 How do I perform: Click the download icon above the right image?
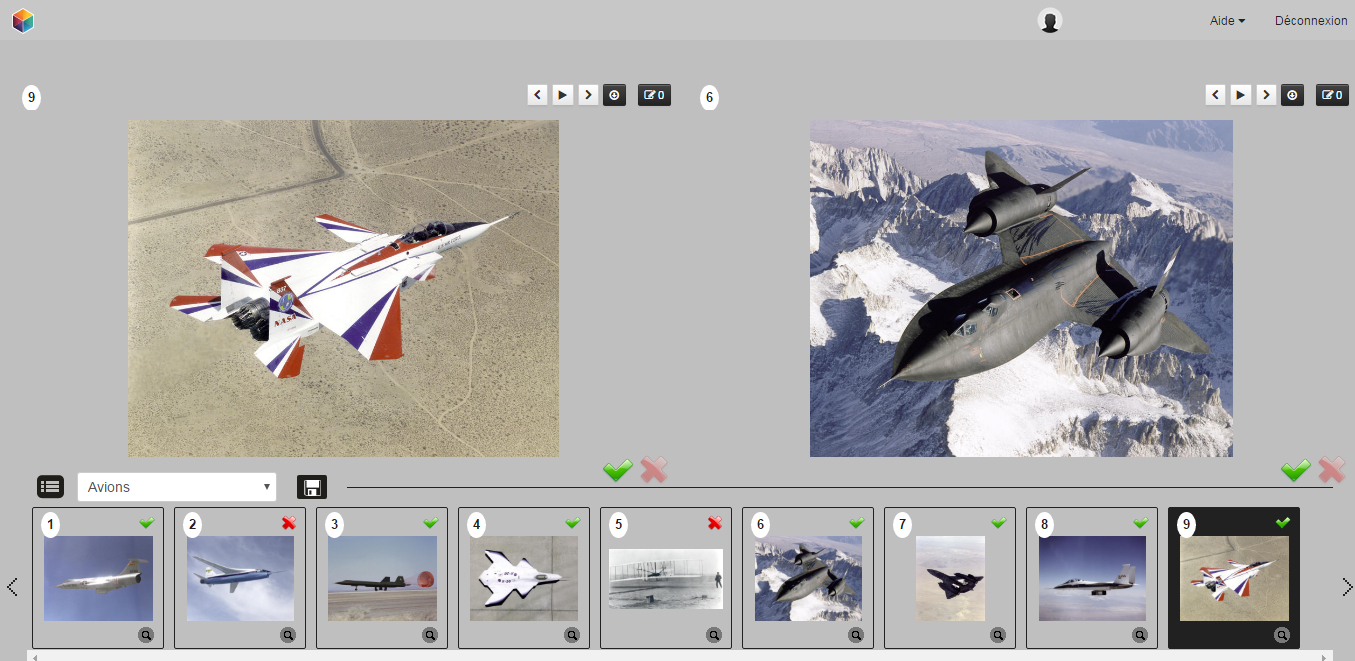[1292, 95]
